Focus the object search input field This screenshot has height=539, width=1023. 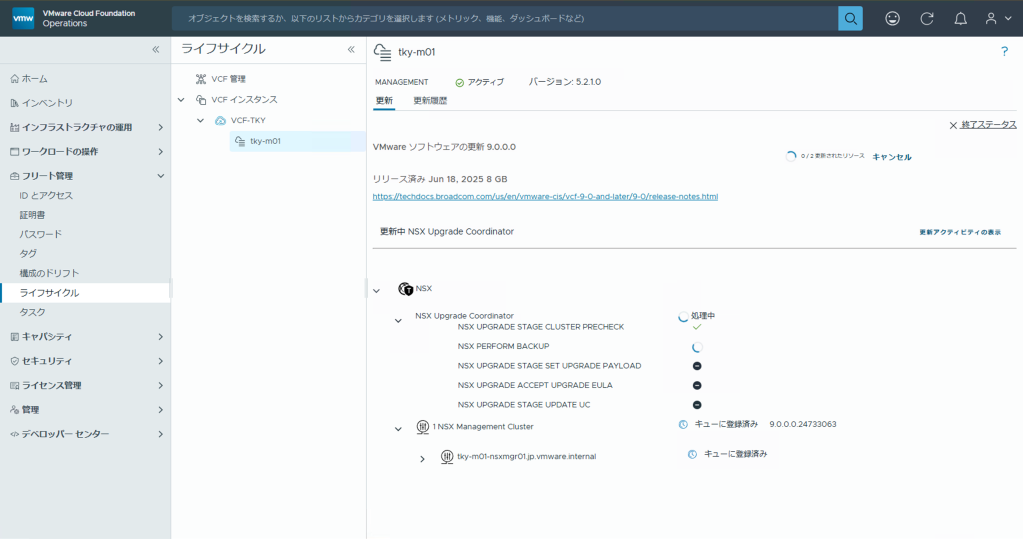505,18
